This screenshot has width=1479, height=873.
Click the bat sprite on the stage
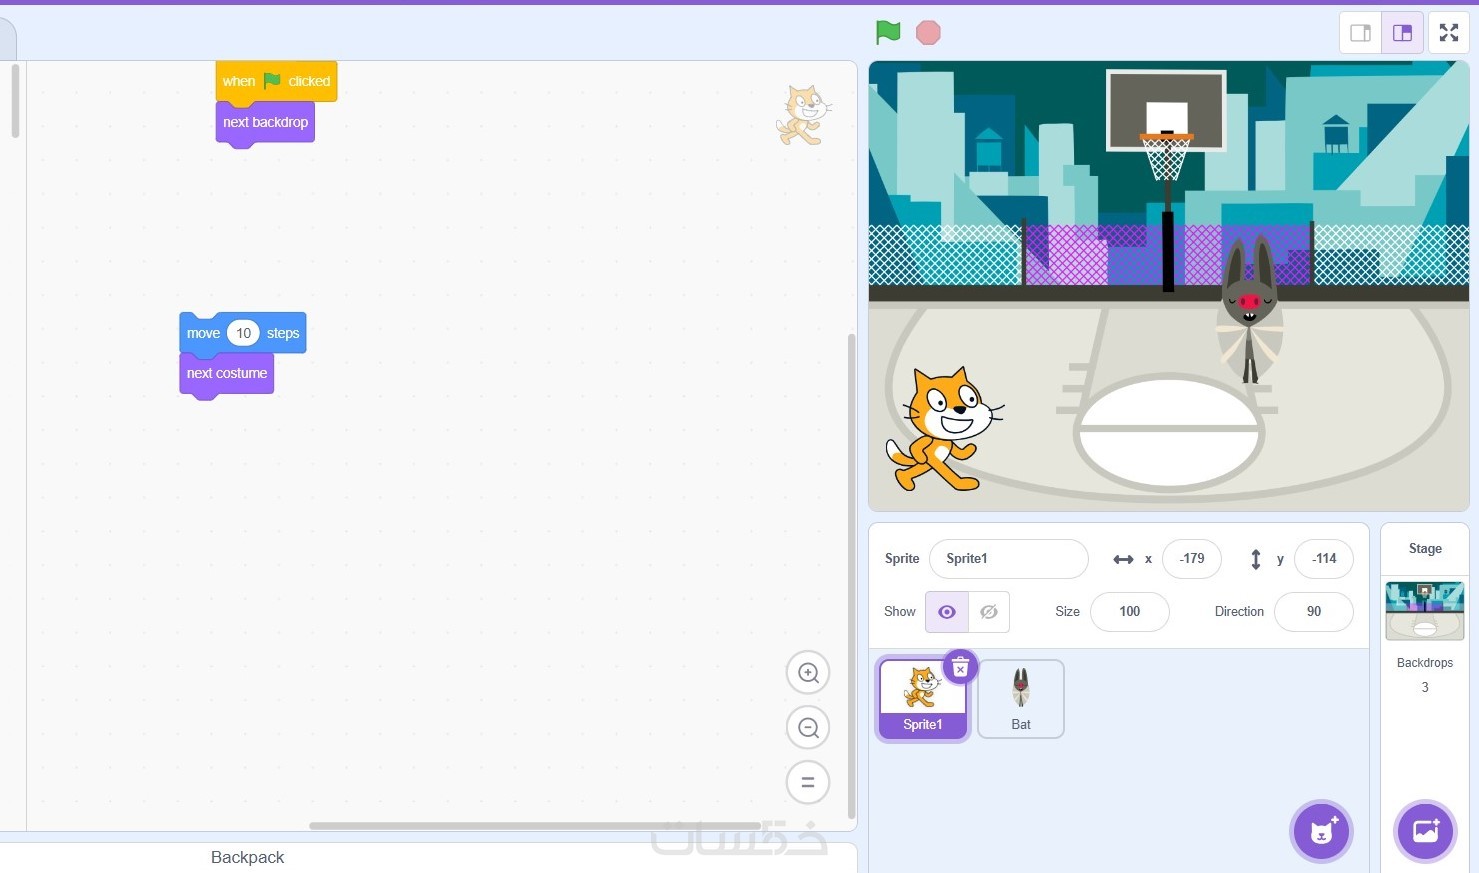[x=1249, y=310]
